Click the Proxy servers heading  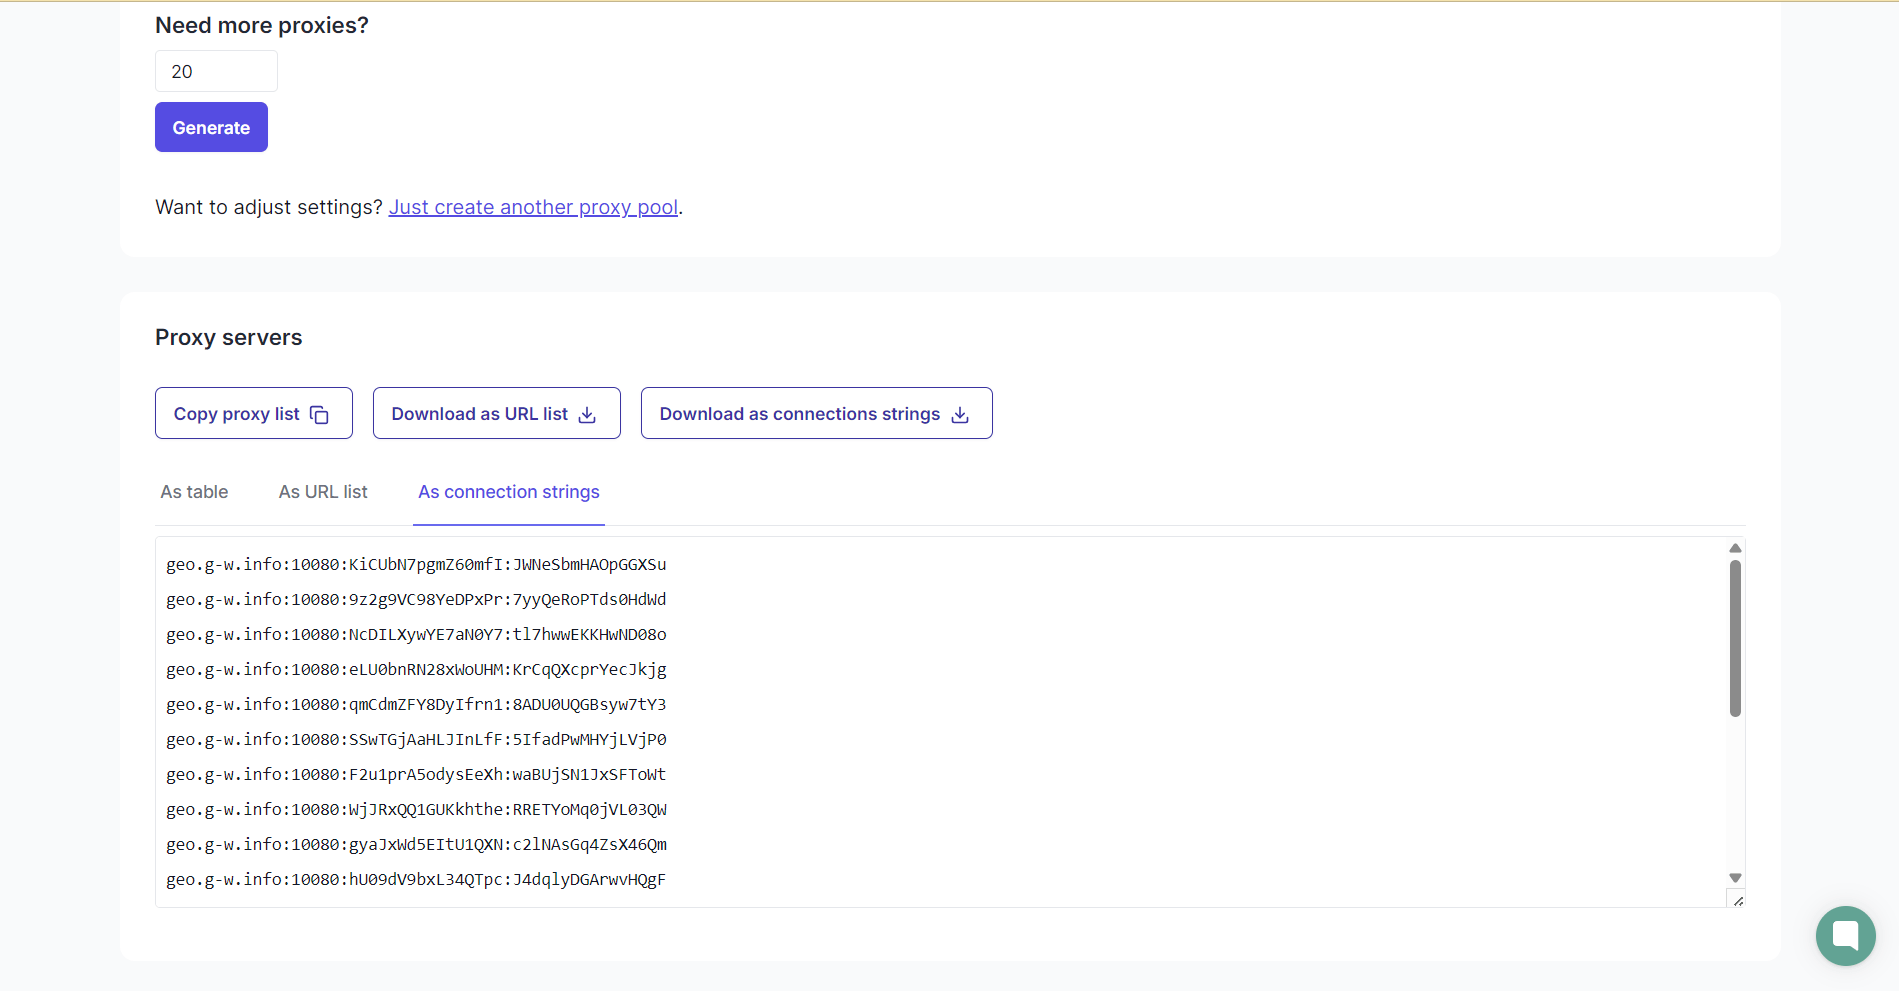(229, 338)
